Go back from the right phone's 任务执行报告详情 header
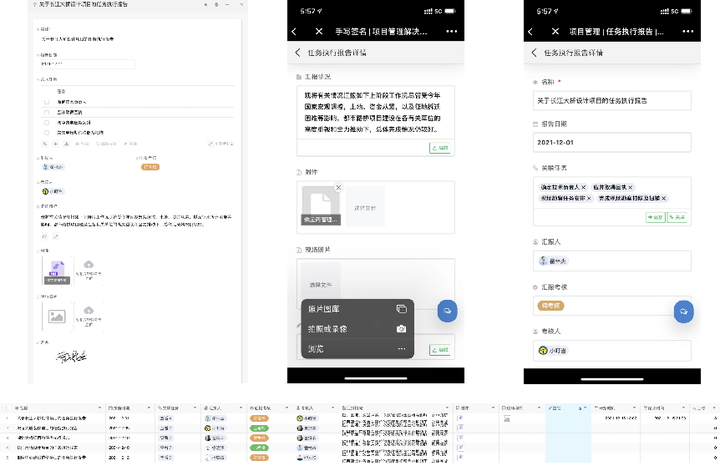Image resolution: width=720 pixels, height=466 pixels. [534, 52]
